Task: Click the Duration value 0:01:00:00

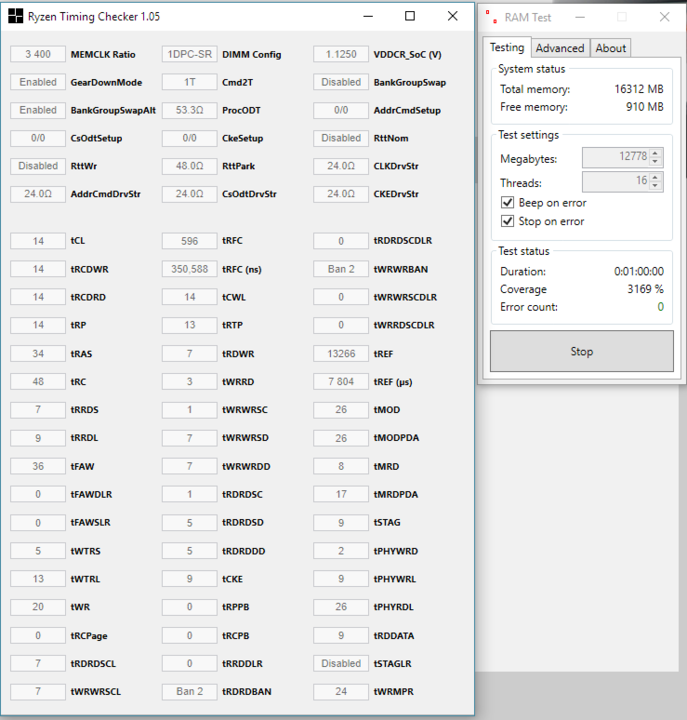Action: (x=639, y=271)
